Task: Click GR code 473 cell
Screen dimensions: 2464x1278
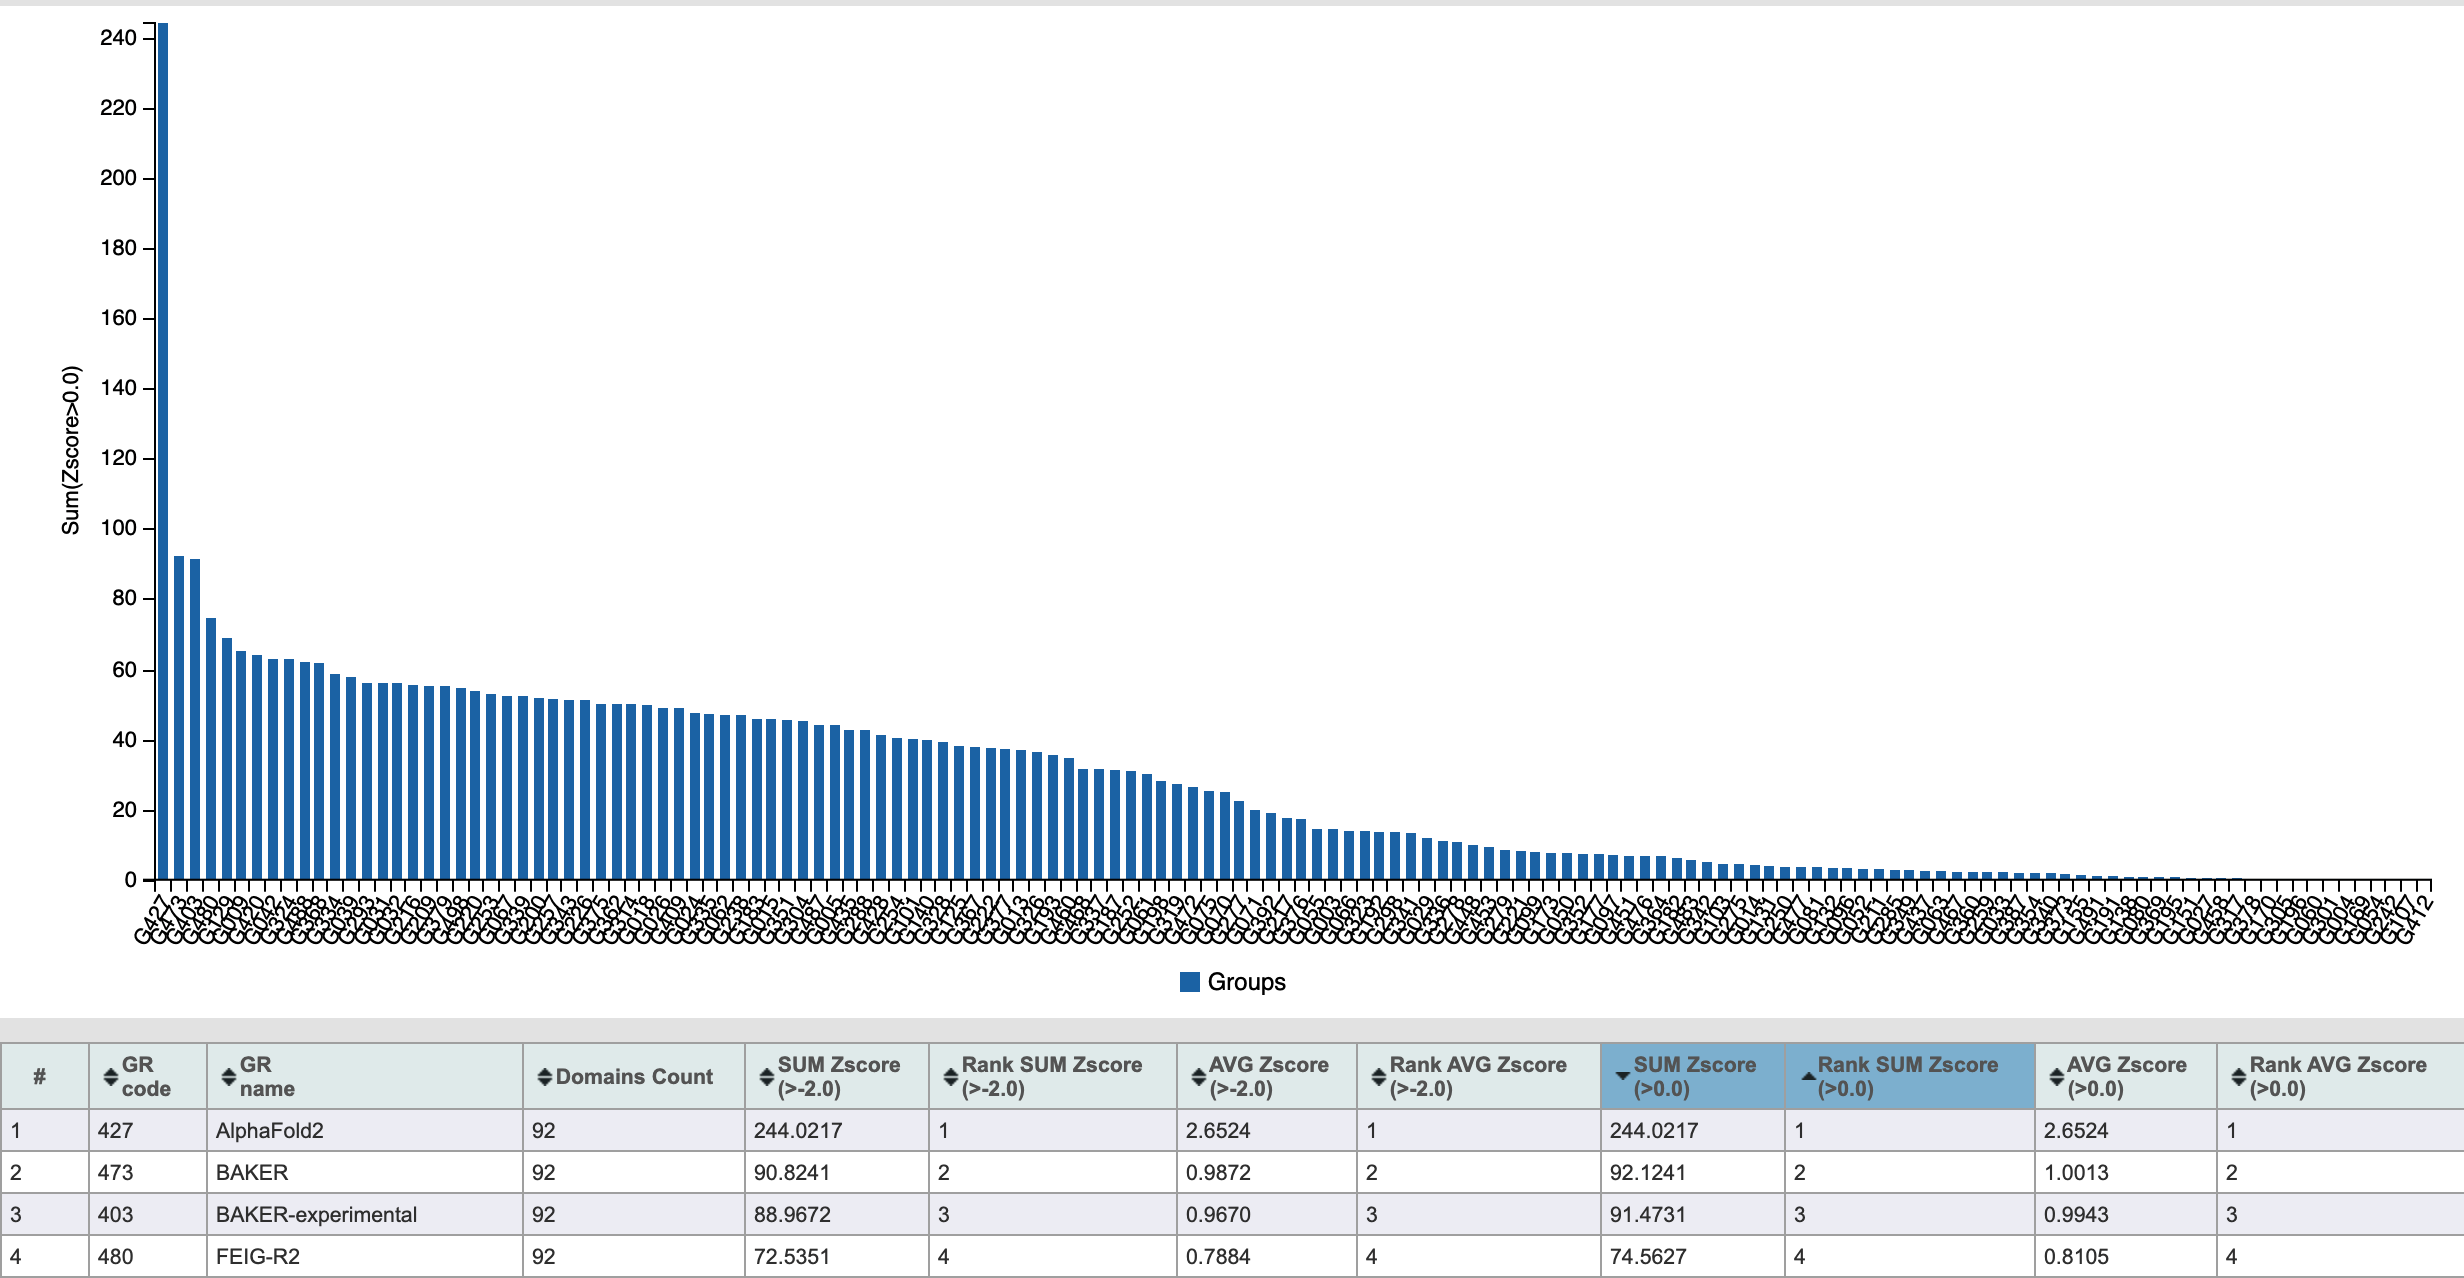Action: (x=115, y=1173)
